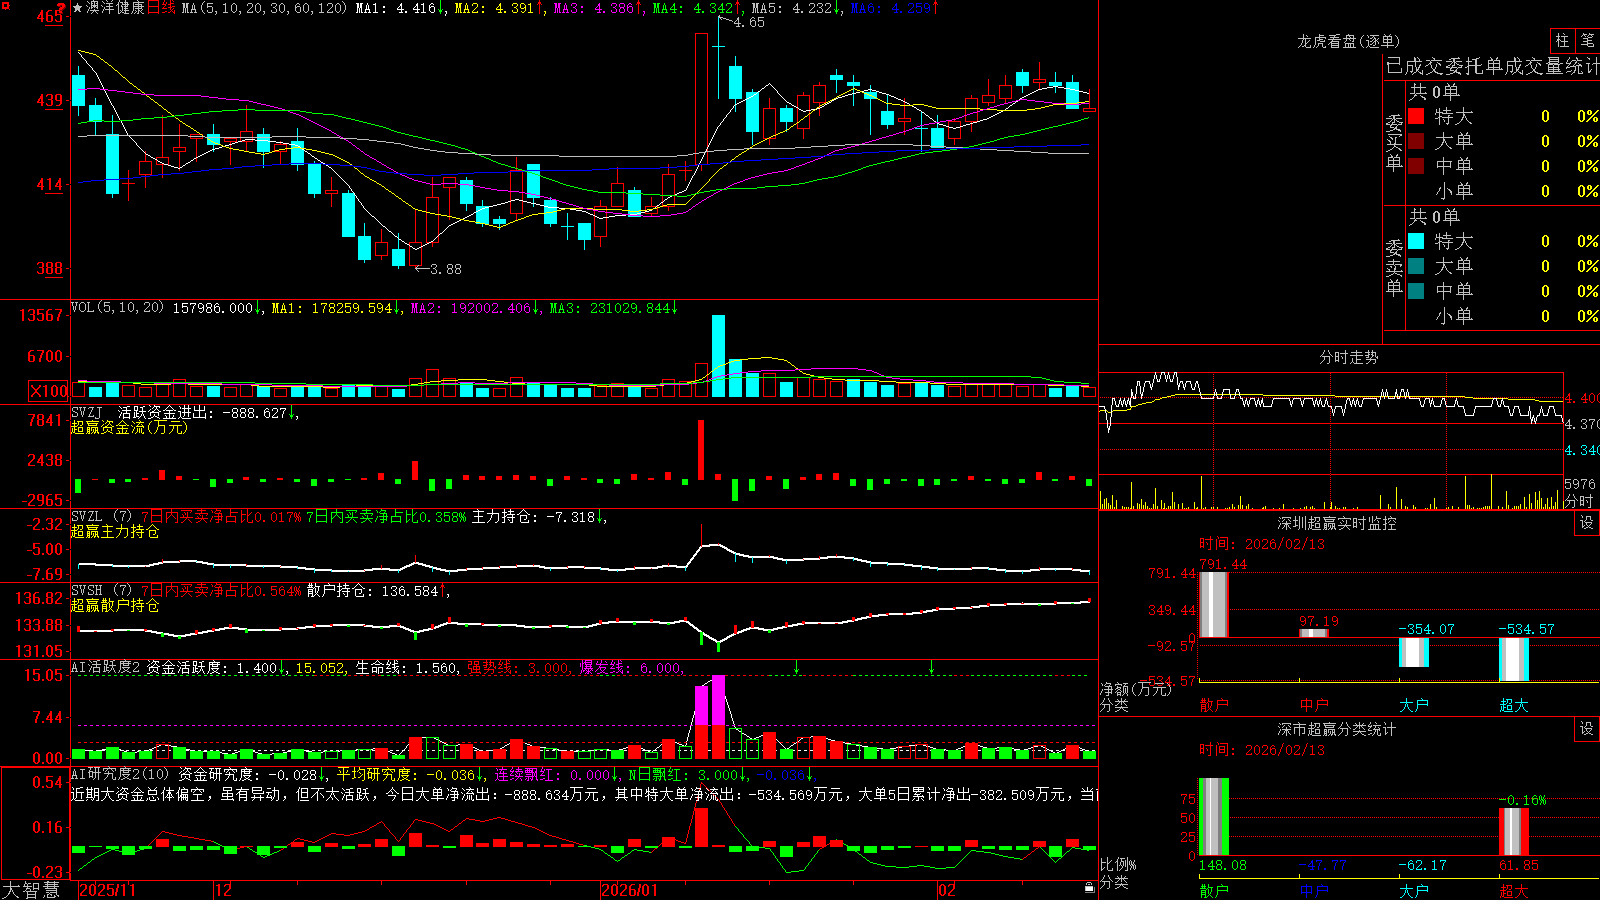Click dark red 大单 swatch in 委买单
This screenshot has height=900, width=1600.
[x=1416, y=141]
